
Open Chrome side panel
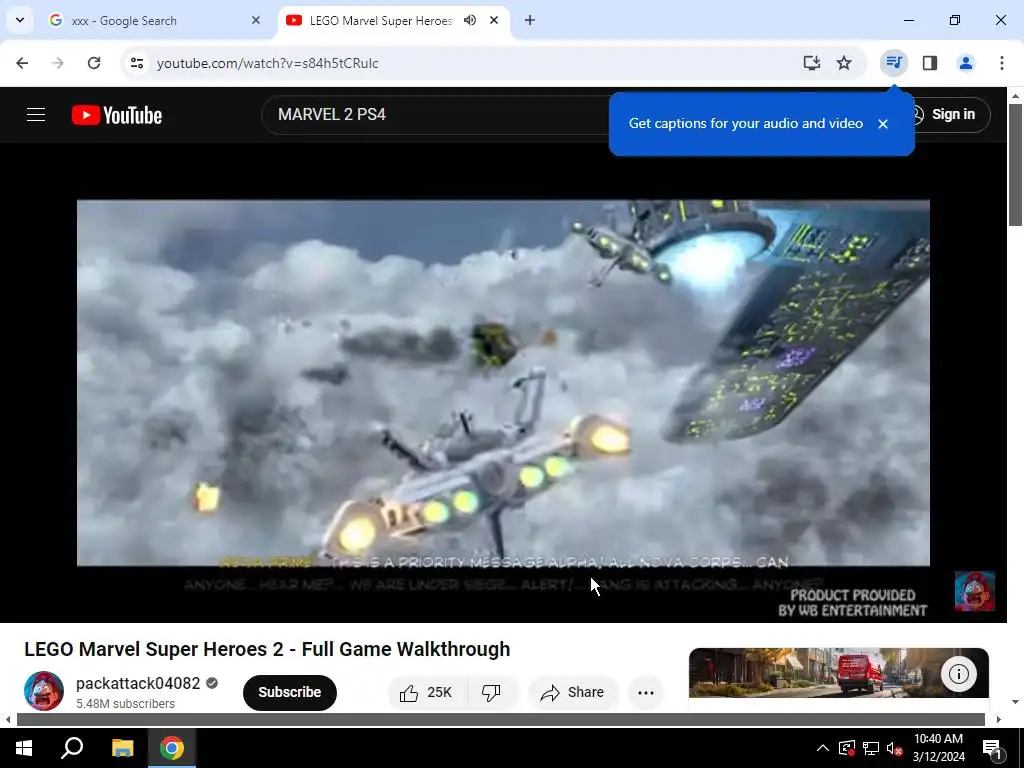coord(930,63)
